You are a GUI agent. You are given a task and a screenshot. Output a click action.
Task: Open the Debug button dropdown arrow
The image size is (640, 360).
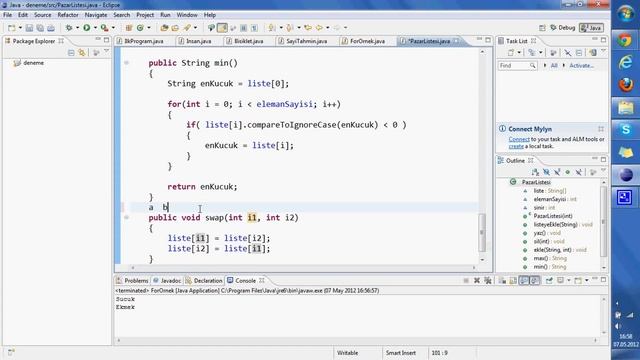(x=77, y=28)
